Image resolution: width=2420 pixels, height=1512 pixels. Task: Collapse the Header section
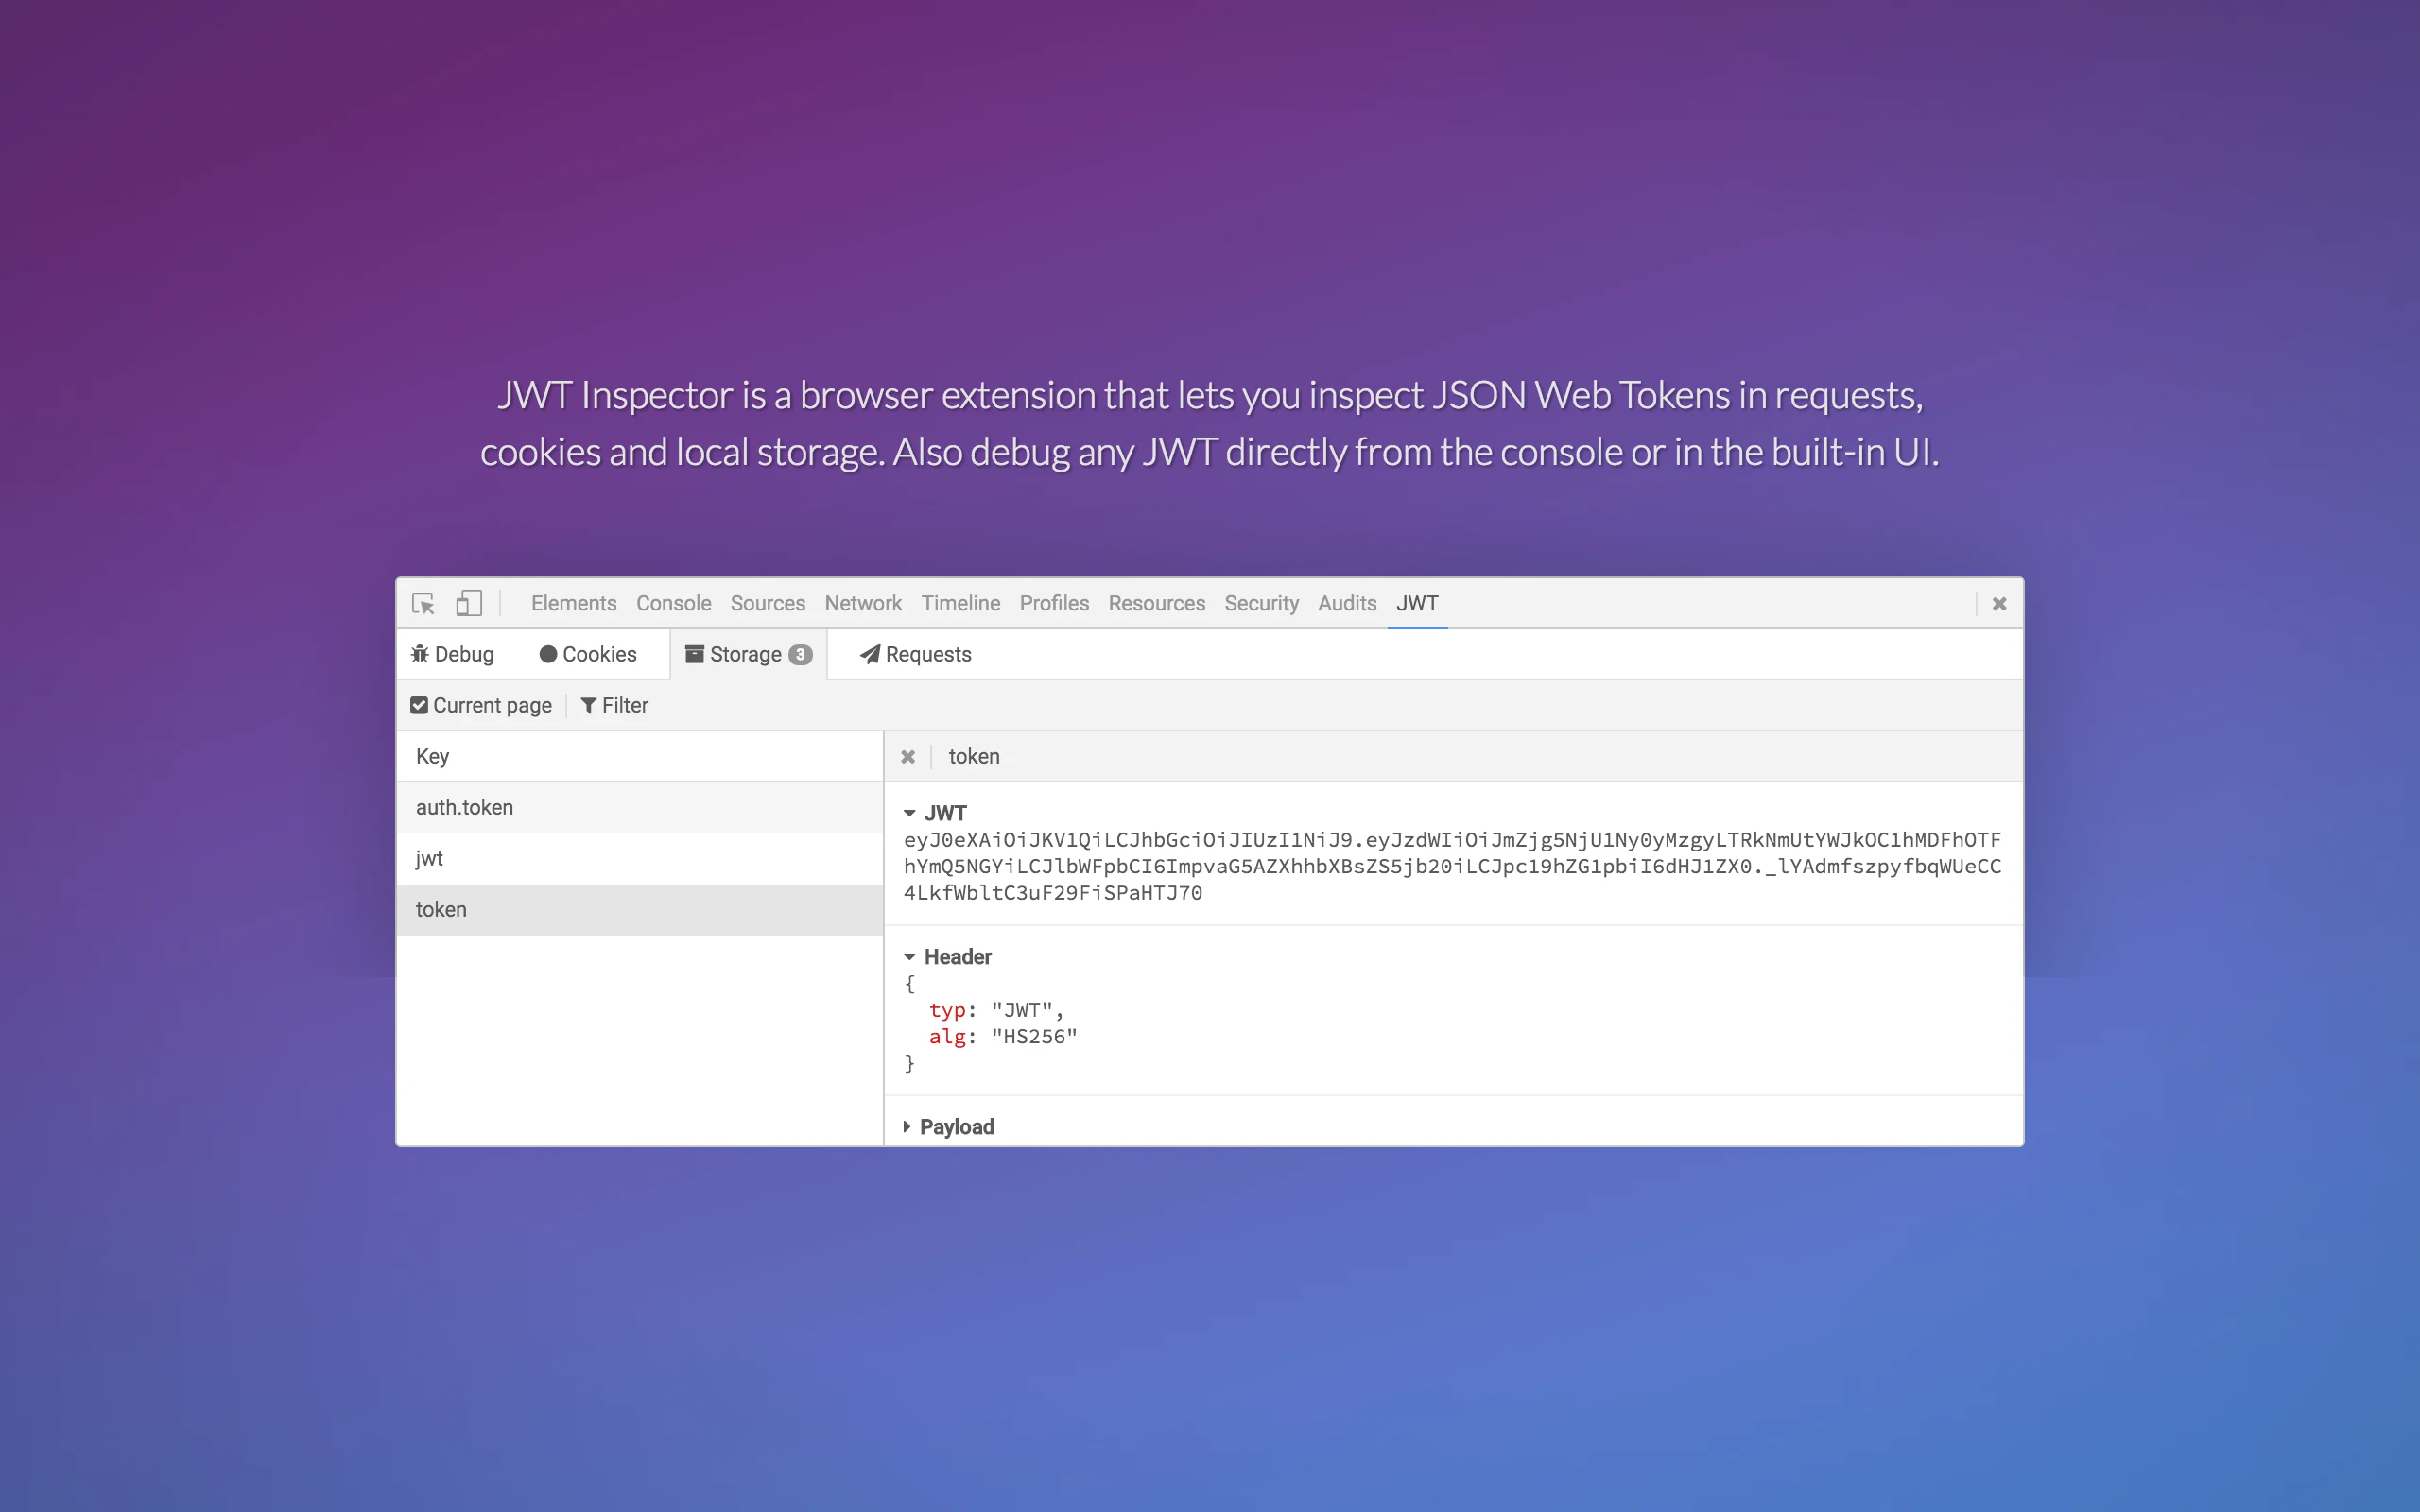(910, 956)
